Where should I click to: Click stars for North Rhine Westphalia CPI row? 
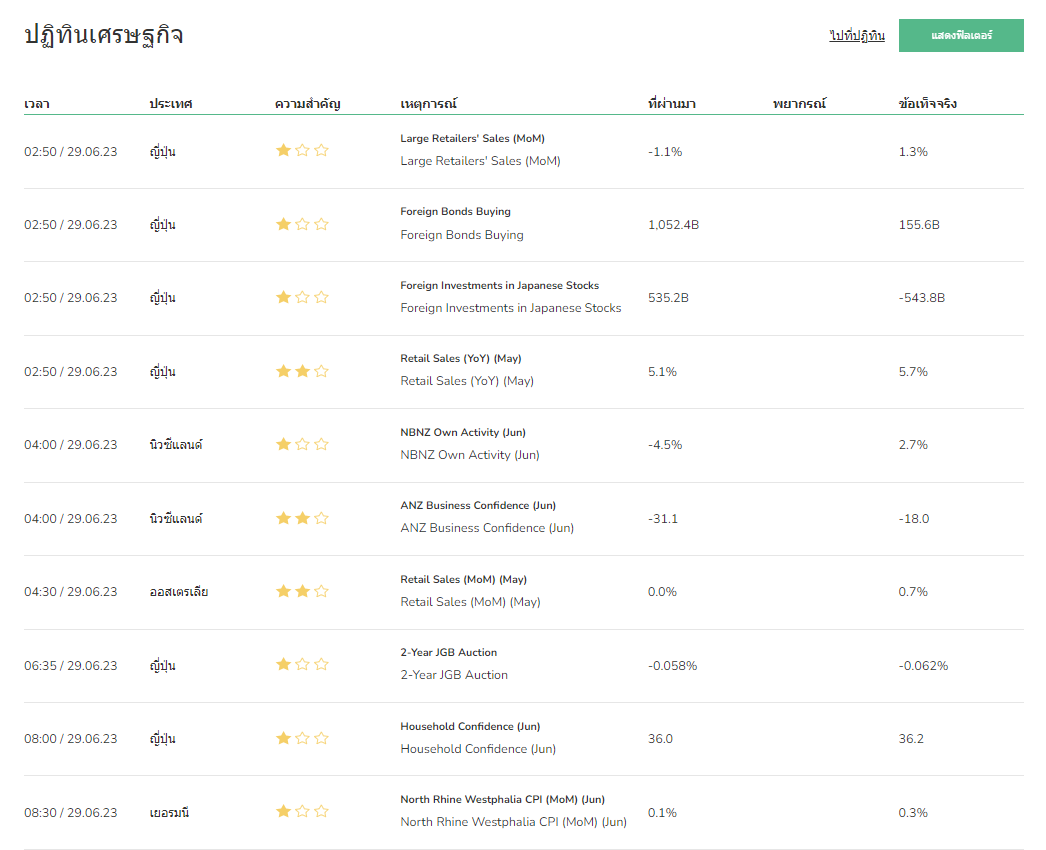(x=302, y=812)
